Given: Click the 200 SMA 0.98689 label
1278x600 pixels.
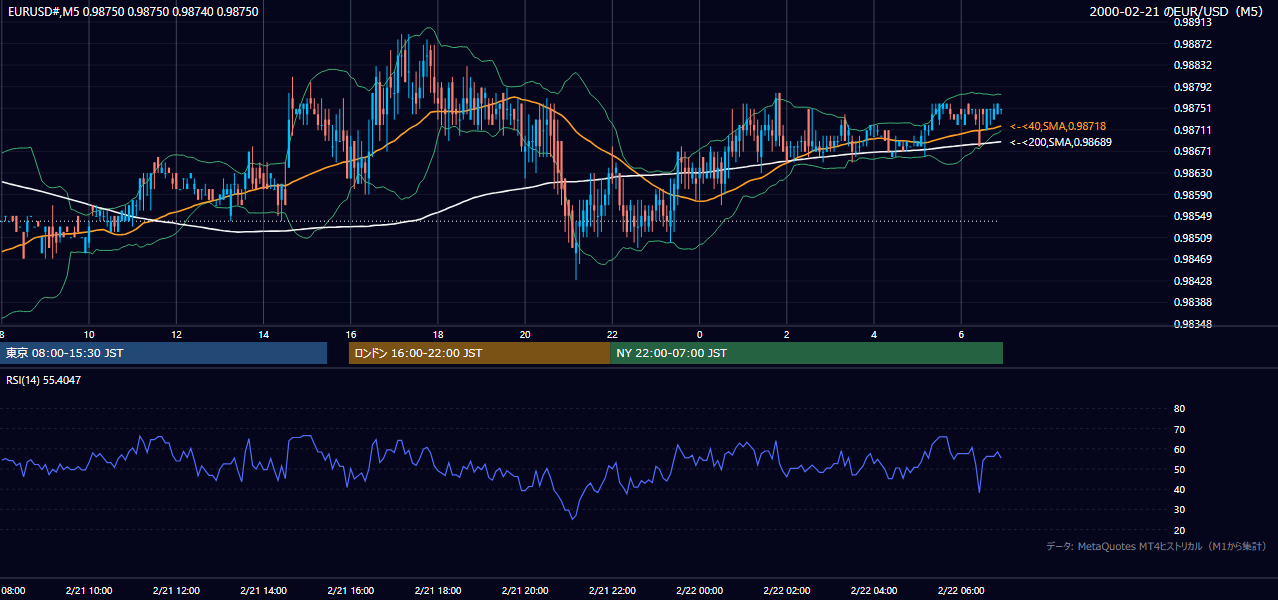Looking at the screenshot, I should point(1061,142).
